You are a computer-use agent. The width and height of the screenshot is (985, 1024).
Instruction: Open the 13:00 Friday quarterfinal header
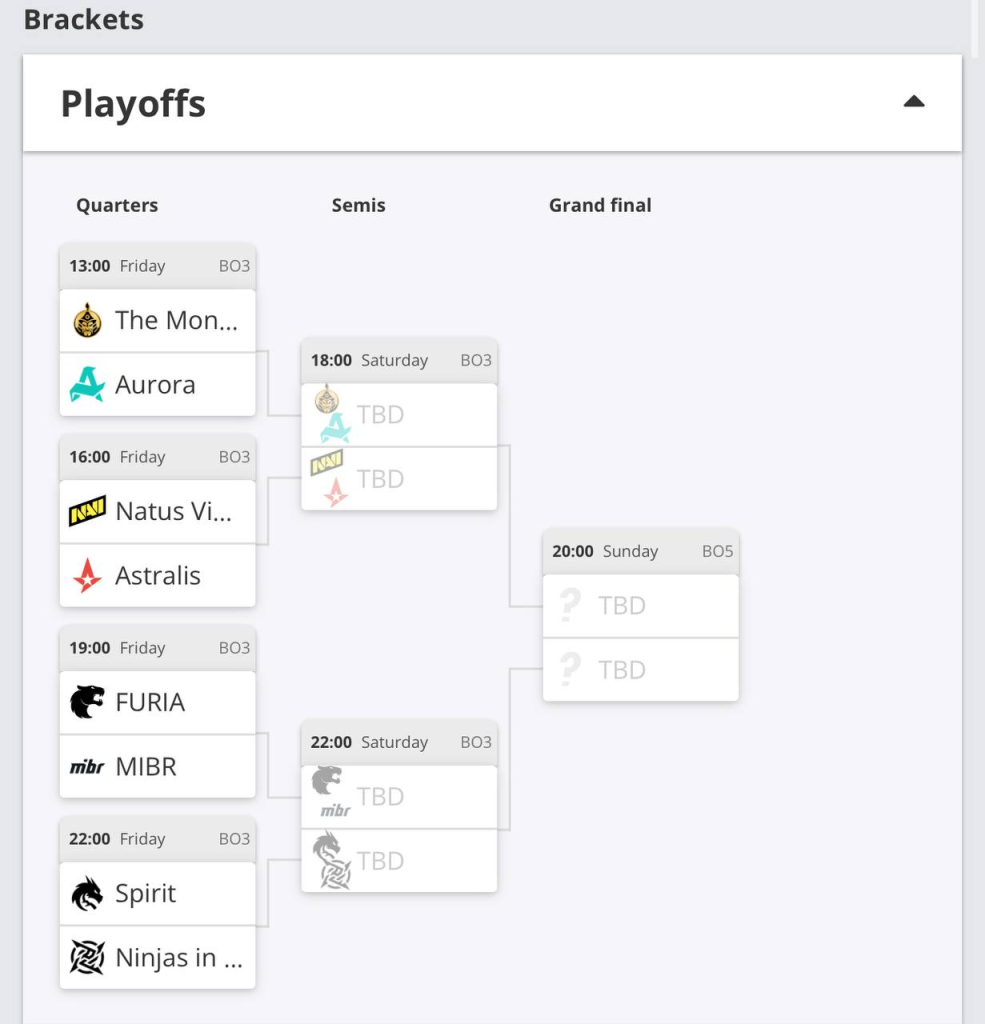click(x=157, y=266)
